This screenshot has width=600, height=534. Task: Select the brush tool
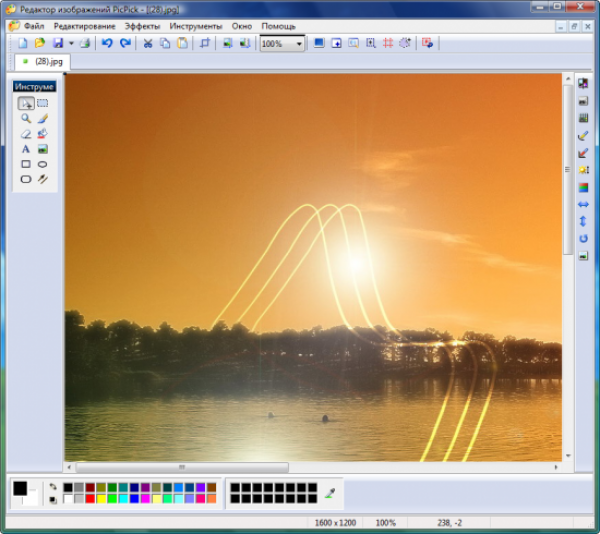(42, 119)
